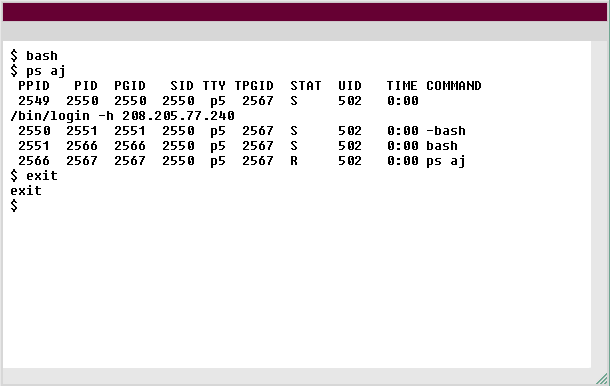Click the "bash" command in the PID 2566 row
Image resolution: width=610 pixels, height=386 pixels.
tap(442, 146)
